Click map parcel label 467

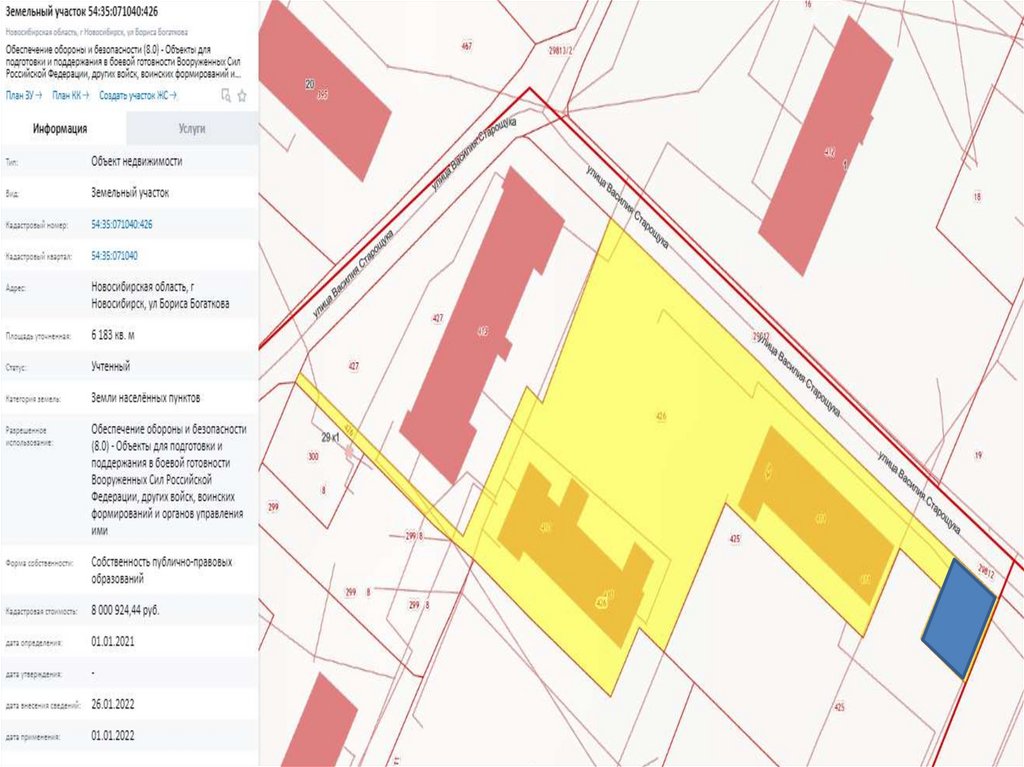coord(466,46)
